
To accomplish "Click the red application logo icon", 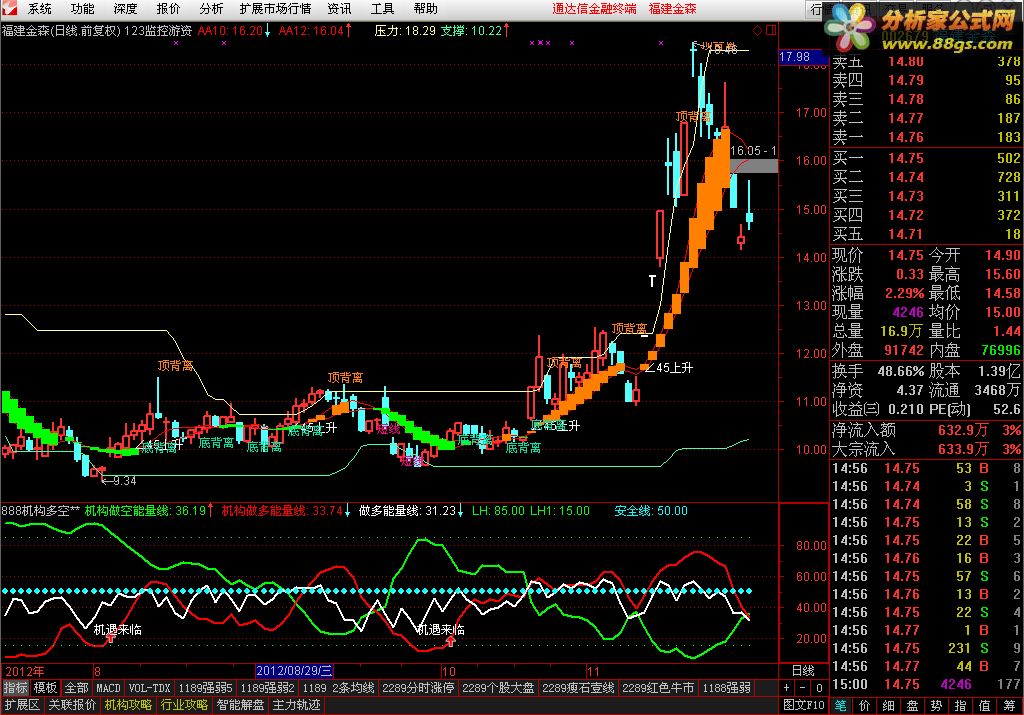I will point(9,8).
